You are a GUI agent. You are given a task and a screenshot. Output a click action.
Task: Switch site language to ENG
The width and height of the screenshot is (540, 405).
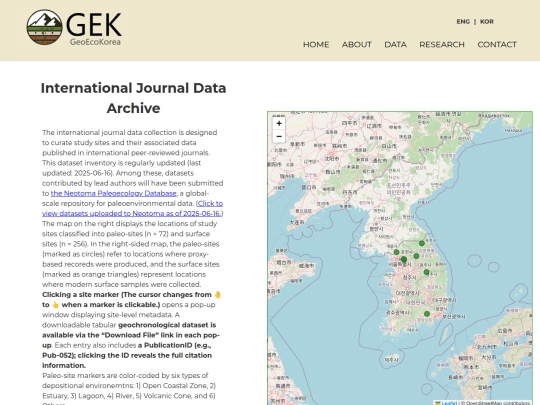coord(463,22)
